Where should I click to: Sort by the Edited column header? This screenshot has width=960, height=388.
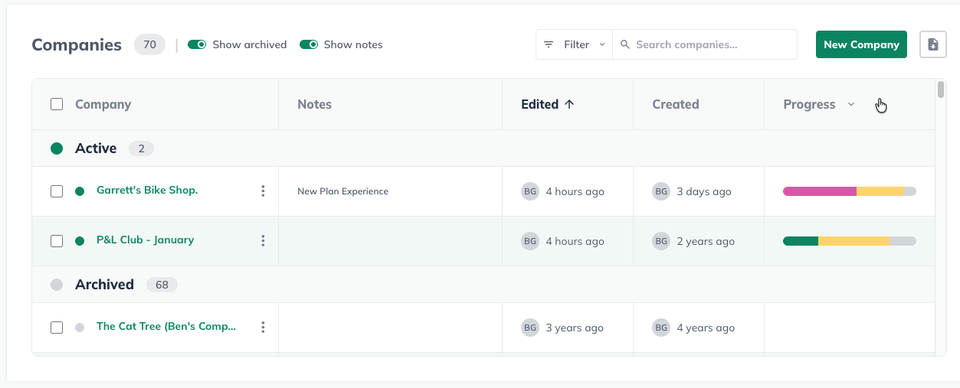click(539, 105)
